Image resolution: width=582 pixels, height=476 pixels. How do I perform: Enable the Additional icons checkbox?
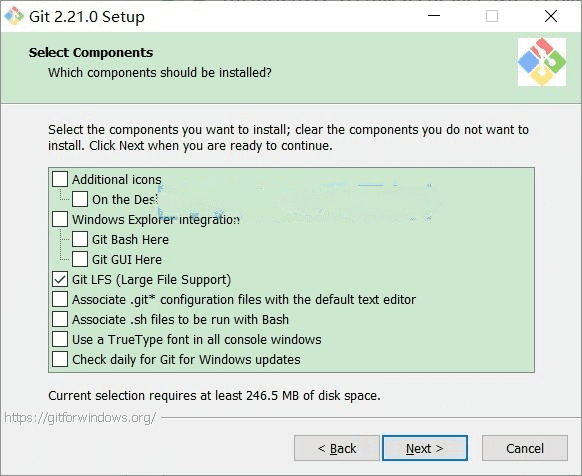tap(60, 179)
